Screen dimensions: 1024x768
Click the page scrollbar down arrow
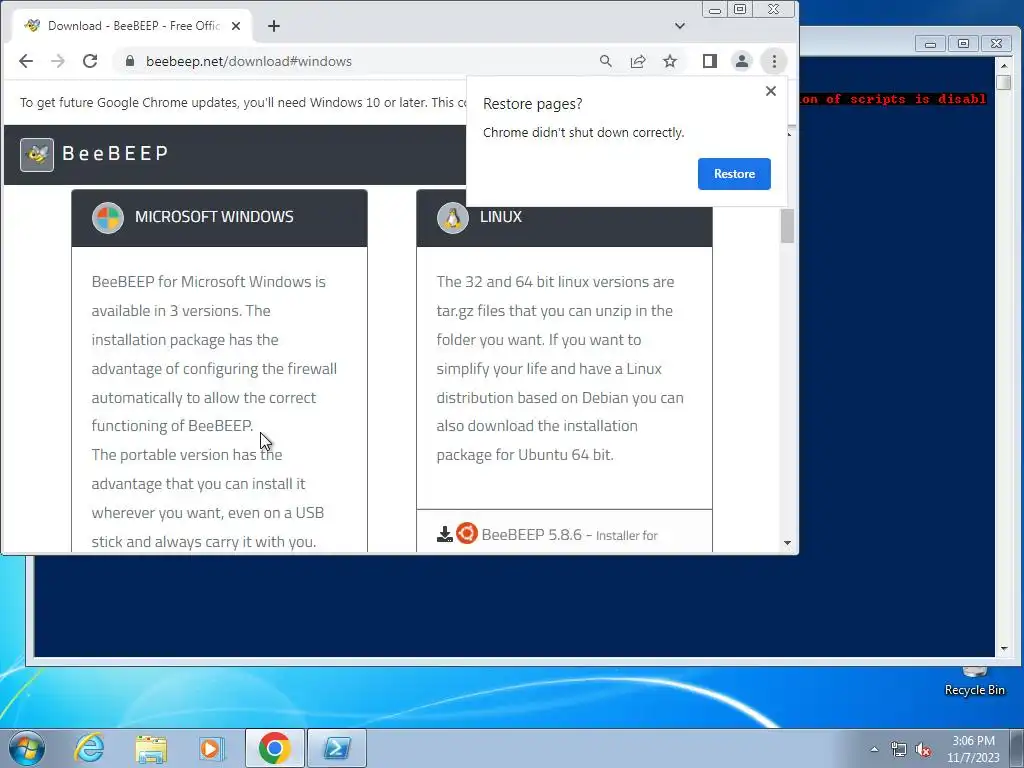coord(787,543)
